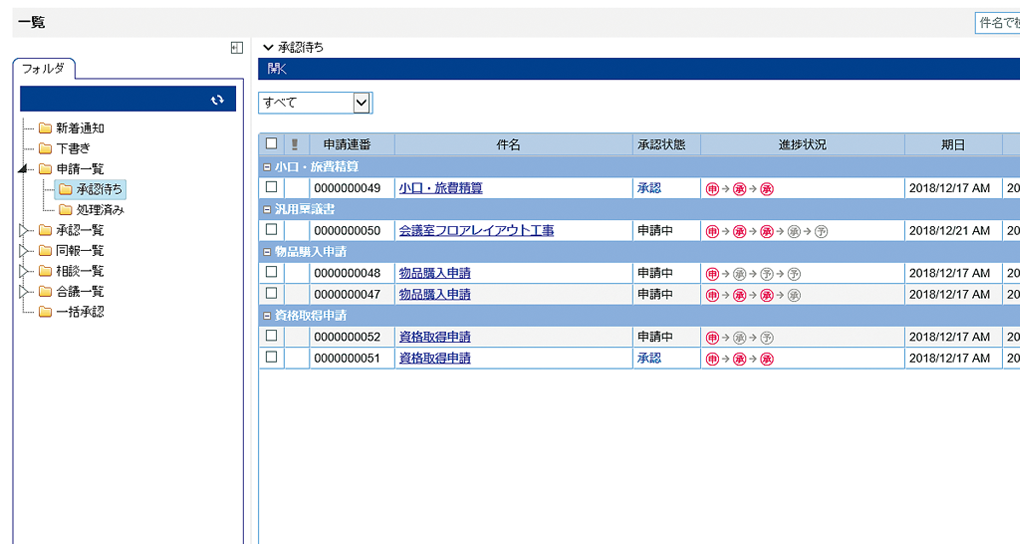Viewport: 1024px width, 556px height.
Task: Click last red 承 stamp in row 0000000051
Action: 767,359
